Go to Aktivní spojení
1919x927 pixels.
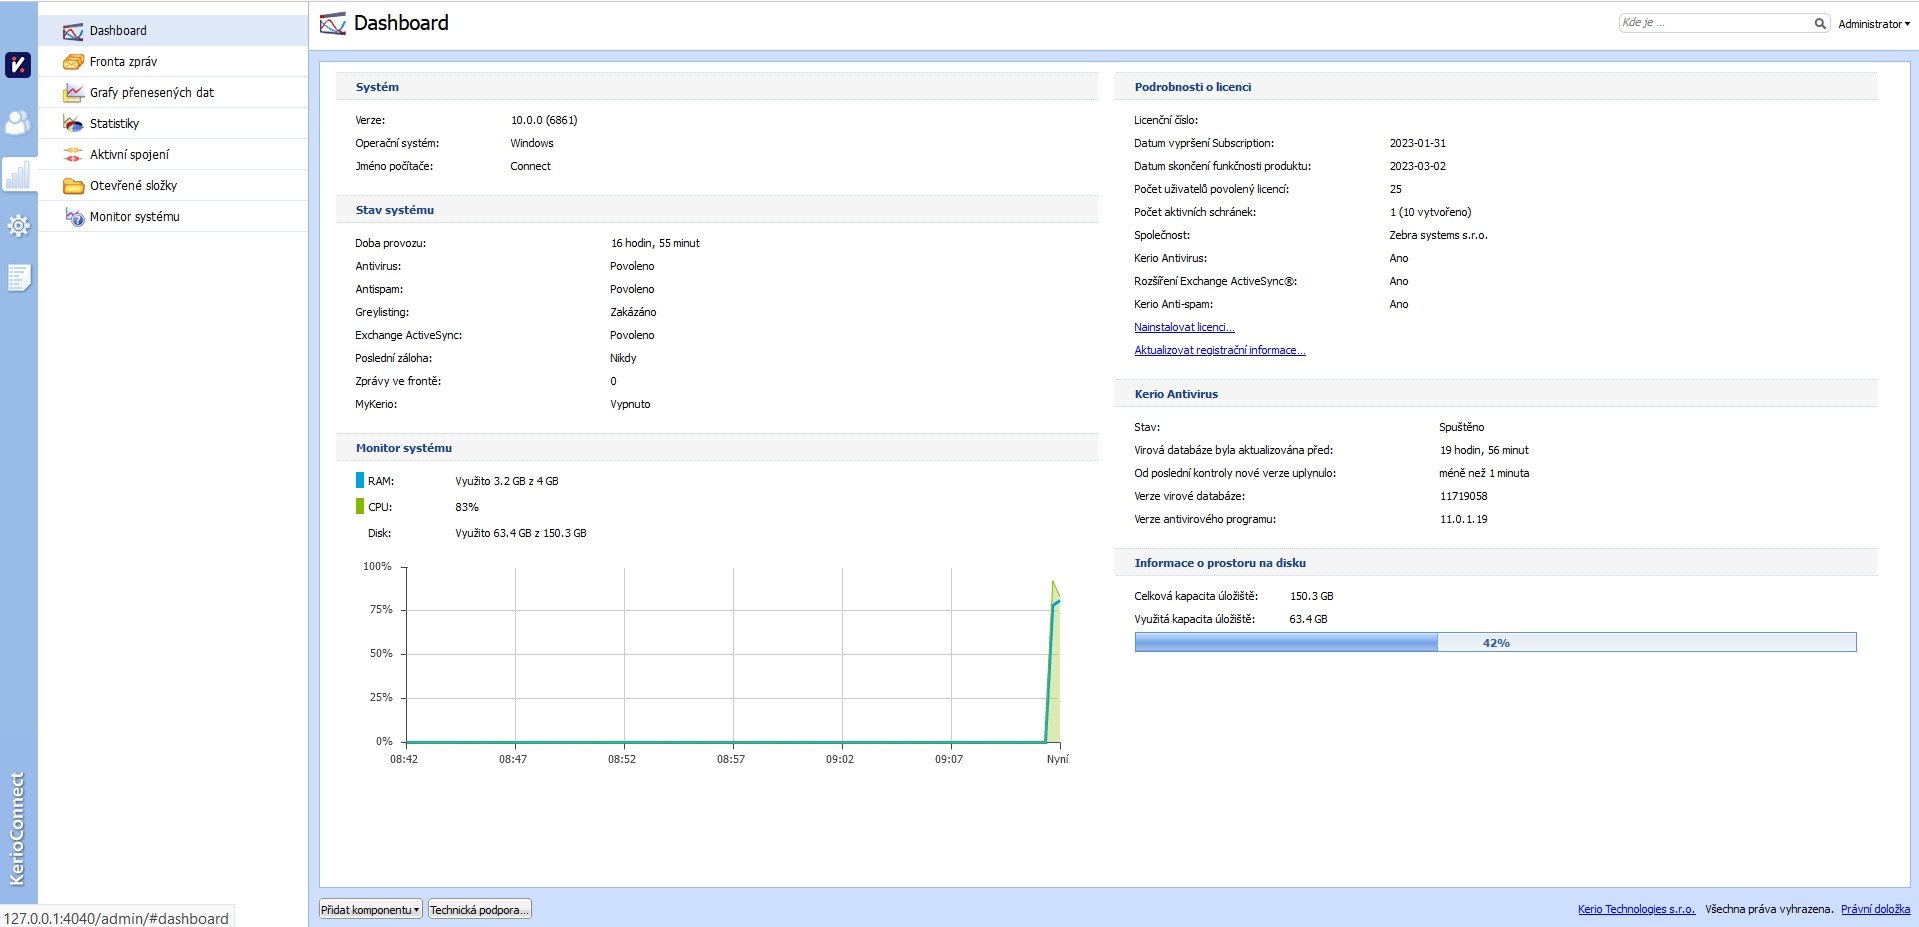[x=129, y=155]
